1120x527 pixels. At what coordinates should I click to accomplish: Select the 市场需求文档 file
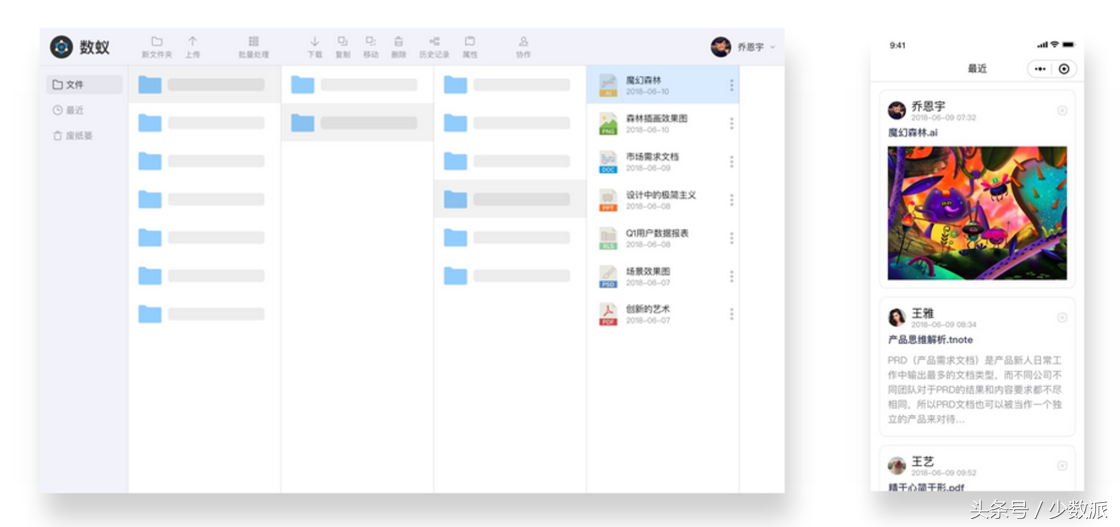[663, 161]
